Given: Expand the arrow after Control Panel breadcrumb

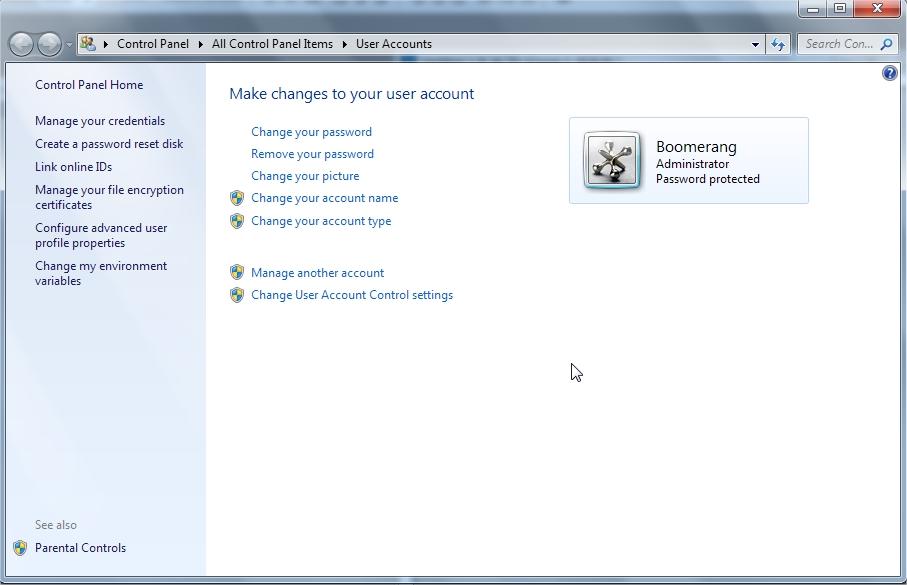Looking at the screenshot, I should pos(200,44).
